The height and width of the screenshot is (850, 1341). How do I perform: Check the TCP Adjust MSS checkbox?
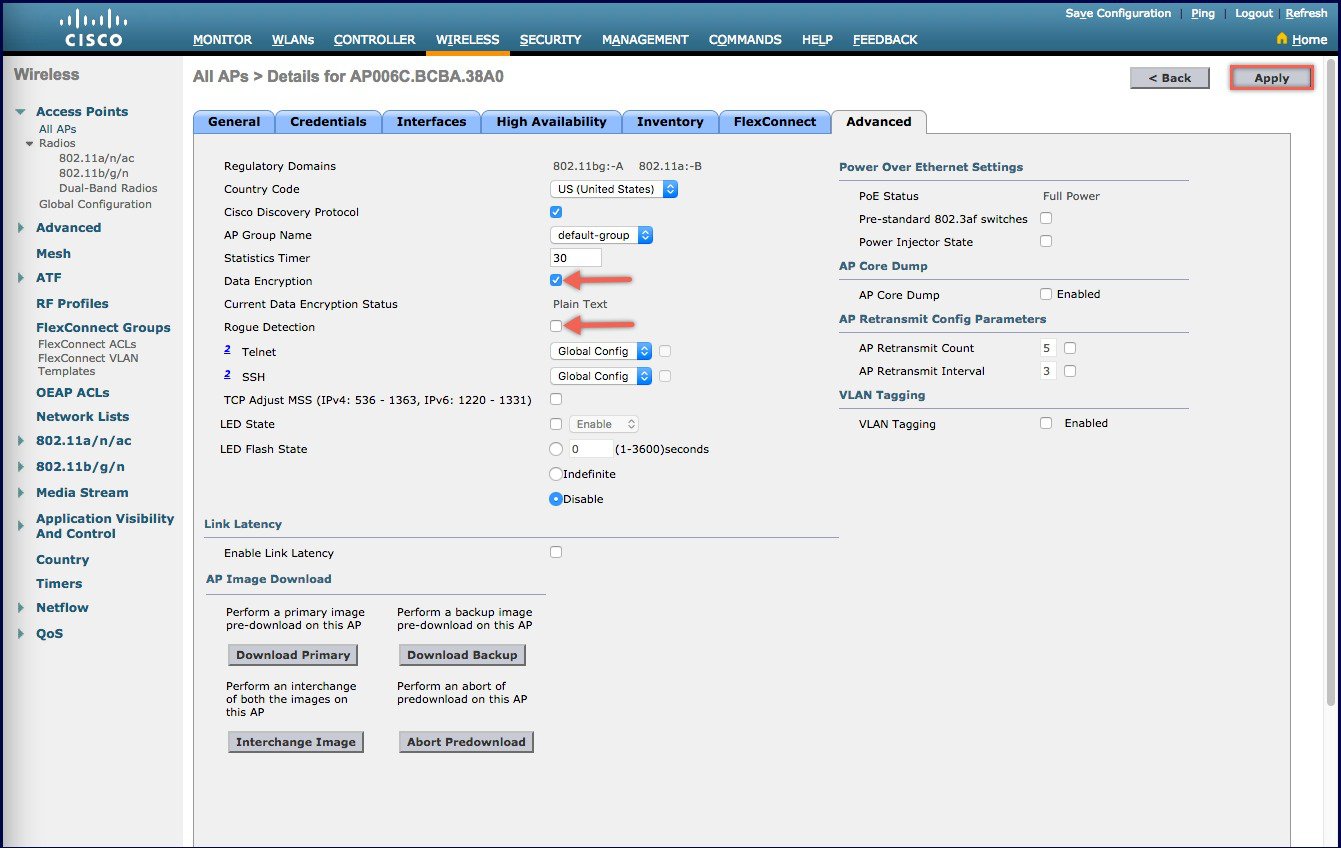pyautogui.click(x=556, y=400)
